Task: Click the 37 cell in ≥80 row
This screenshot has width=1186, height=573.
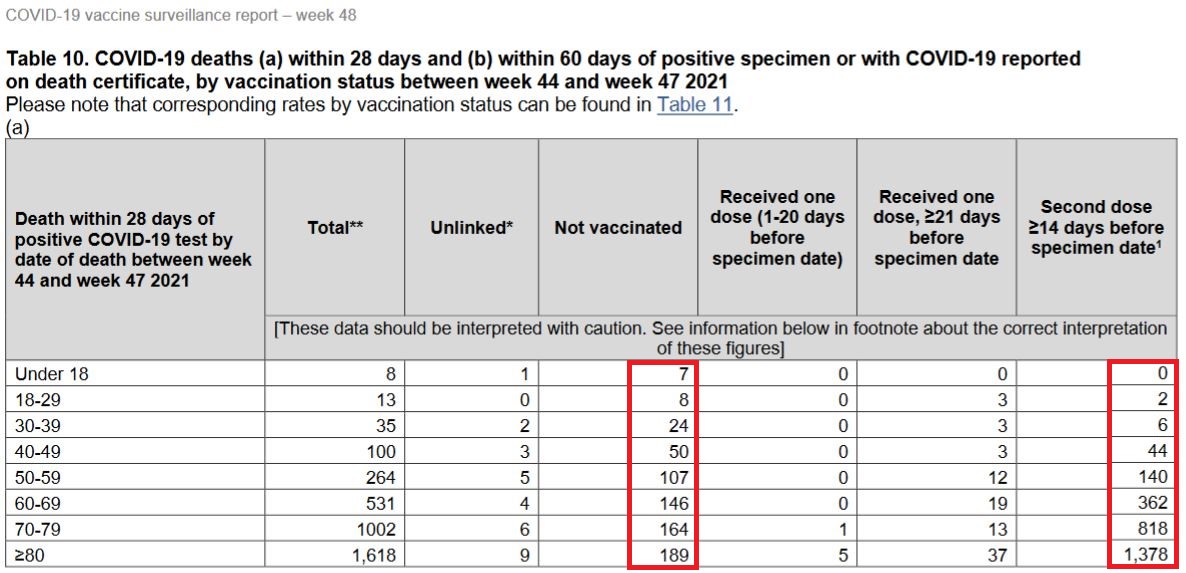Action: pos(998,556)
